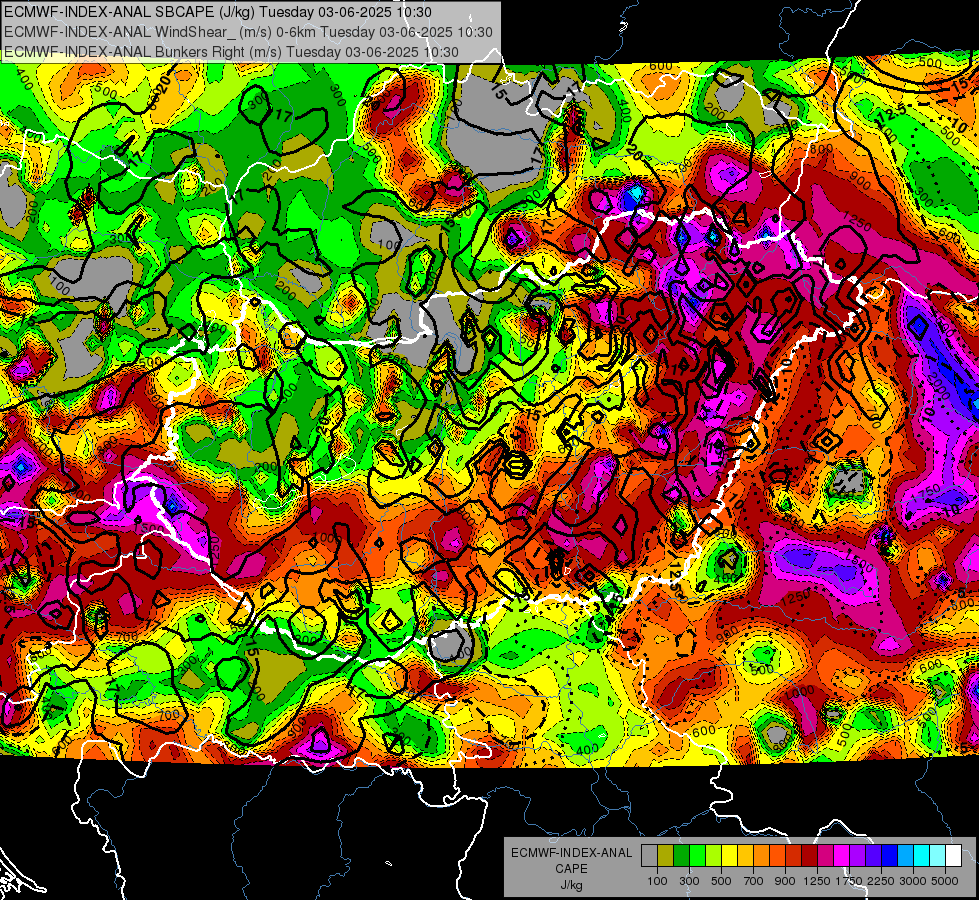
Task: Click the brick red legend swatch right of 900
Action: click(794, 855)
